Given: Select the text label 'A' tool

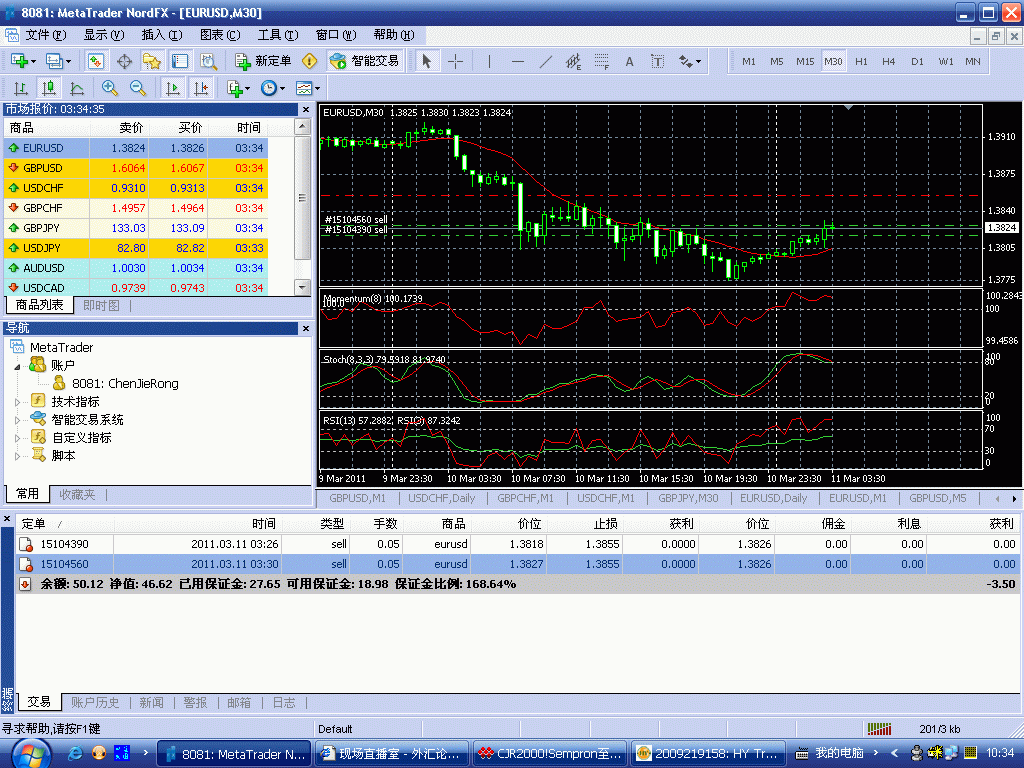Looking at the screenshot, I should pos(630,61).
